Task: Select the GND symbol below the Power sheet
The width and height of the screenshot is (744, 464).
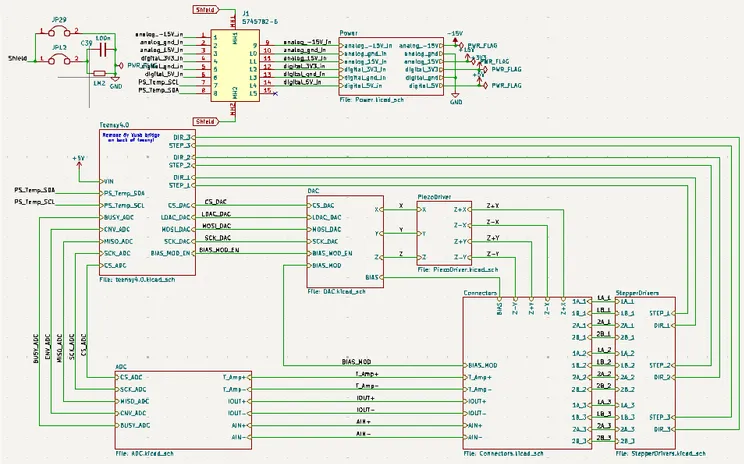Action: (x=456, y=100)
